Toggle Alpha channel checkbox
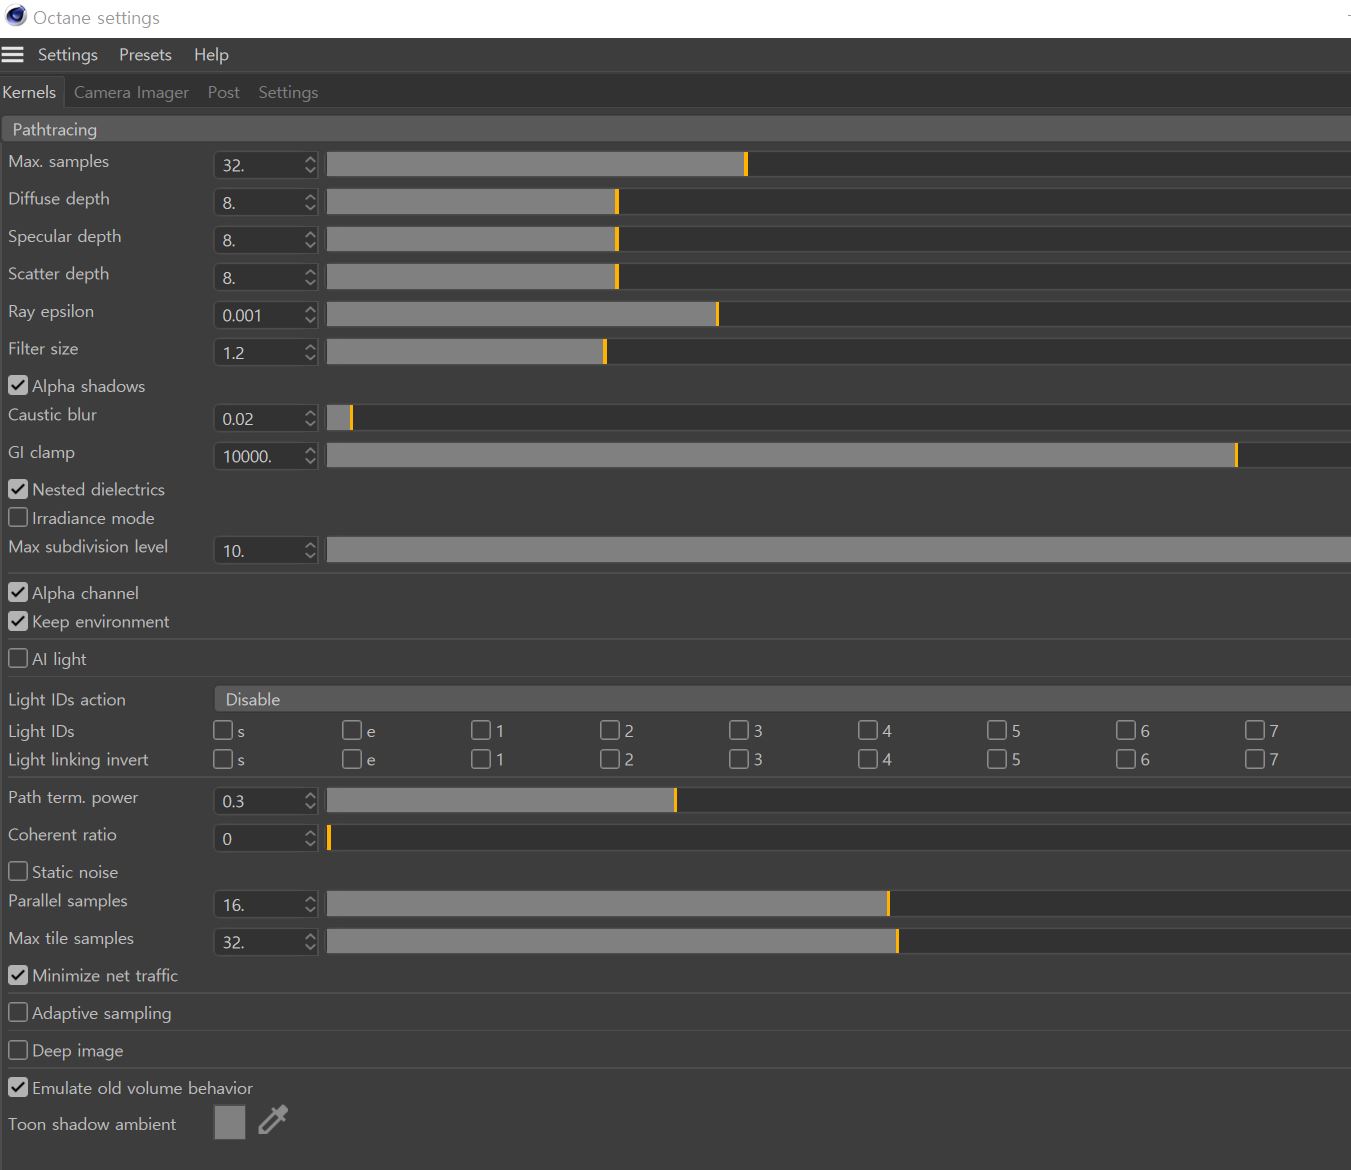Screen dimensions: 1351x1170 click(18, 592)
